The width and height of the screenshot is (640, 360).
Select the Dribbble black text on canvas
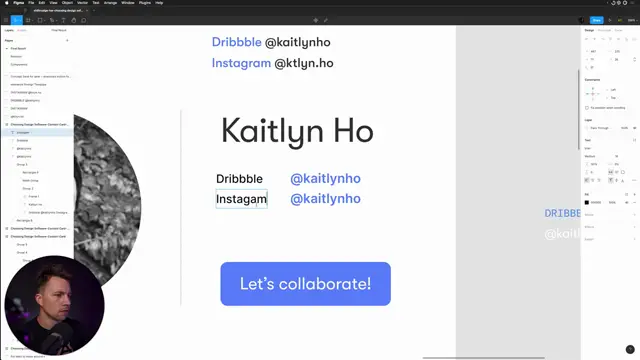pos(239,179)
